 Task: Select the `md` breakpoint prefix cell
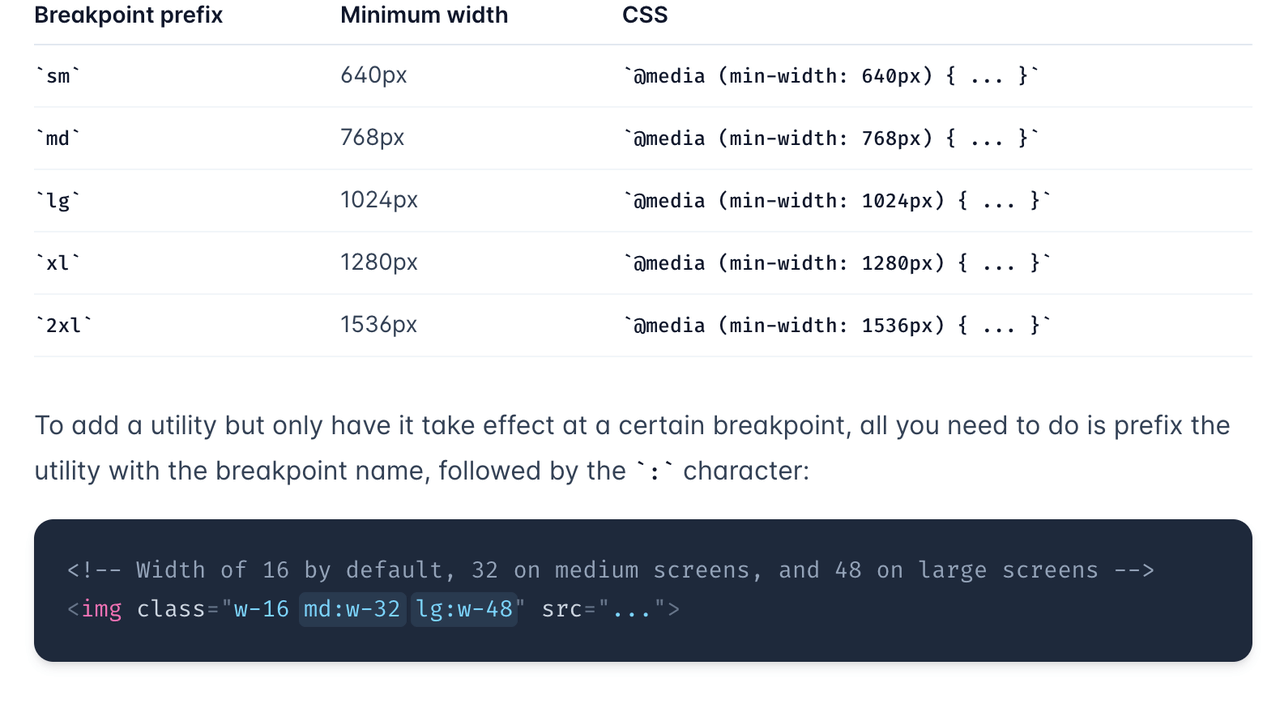58,138
